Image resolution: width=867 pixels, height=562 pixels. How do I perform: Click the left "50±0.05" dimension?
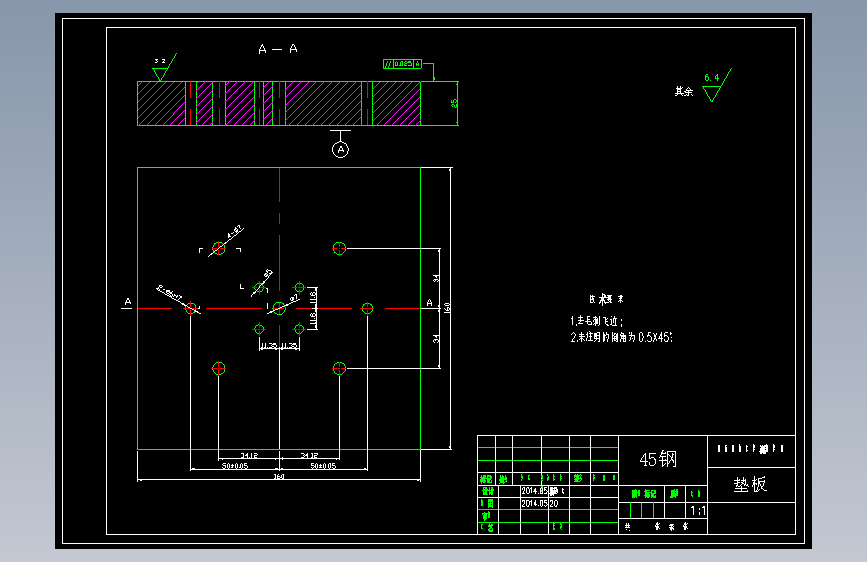click(x=235, y=466)
